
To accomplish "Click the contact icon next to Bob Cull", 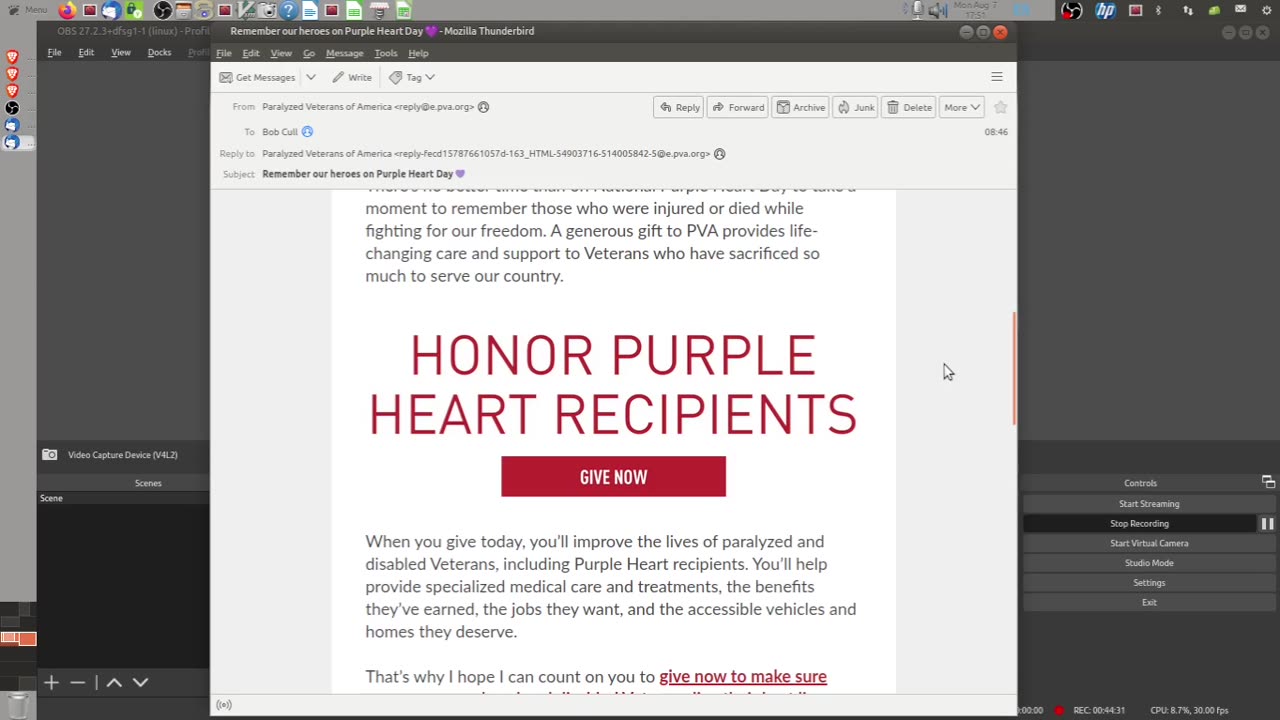I will pos(307,132).
